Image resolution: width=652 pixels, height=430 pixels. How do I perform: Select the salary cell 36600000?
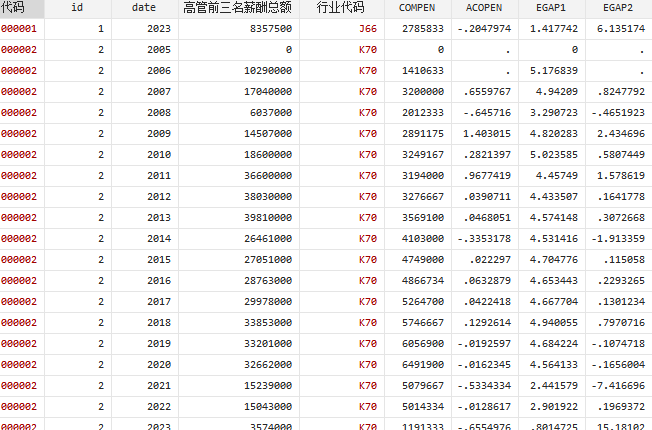264,175
